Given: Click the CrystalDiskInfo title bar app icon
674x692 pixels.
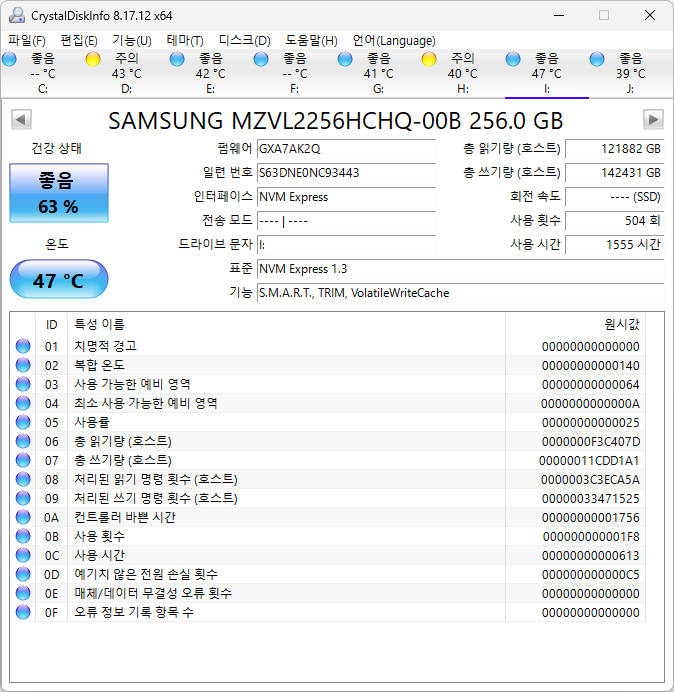Looking at the screenshot, I should tap(17, 15).
